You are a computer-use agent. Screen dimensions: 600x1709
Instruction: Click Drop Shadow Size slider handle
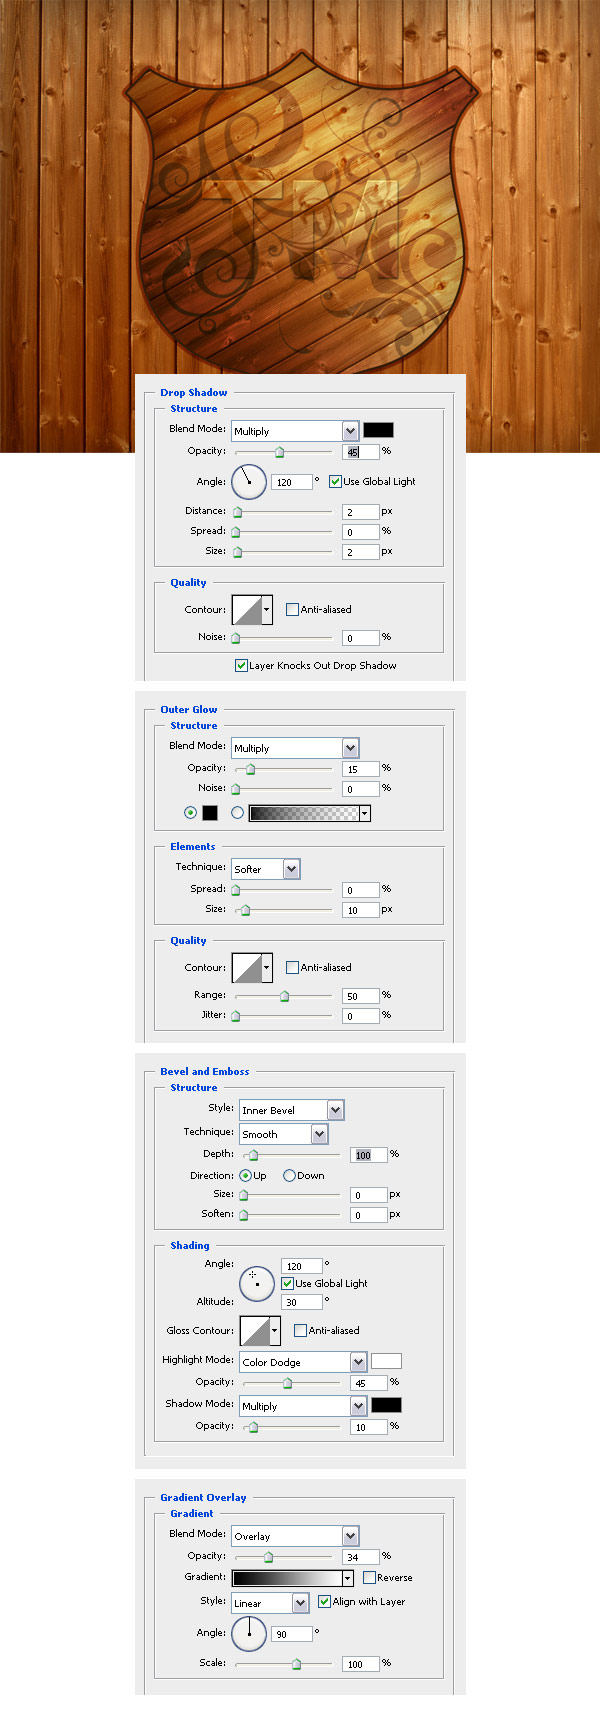click(238, 552)
